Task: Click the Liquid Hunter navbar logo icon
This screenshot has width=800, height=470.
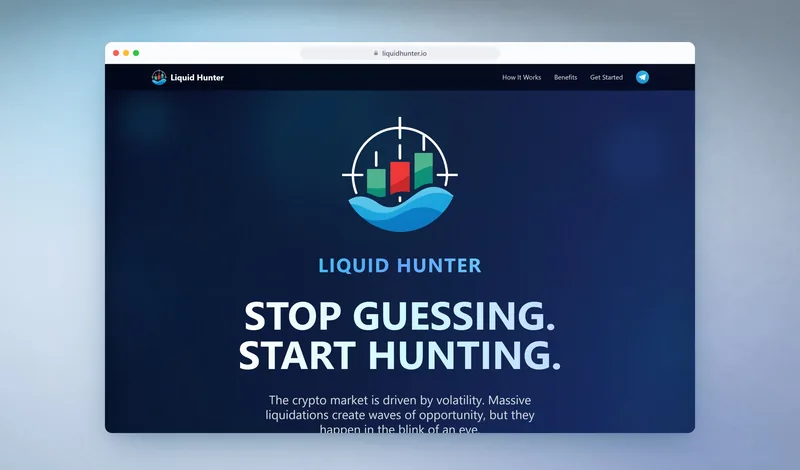Action: [159, 77]
